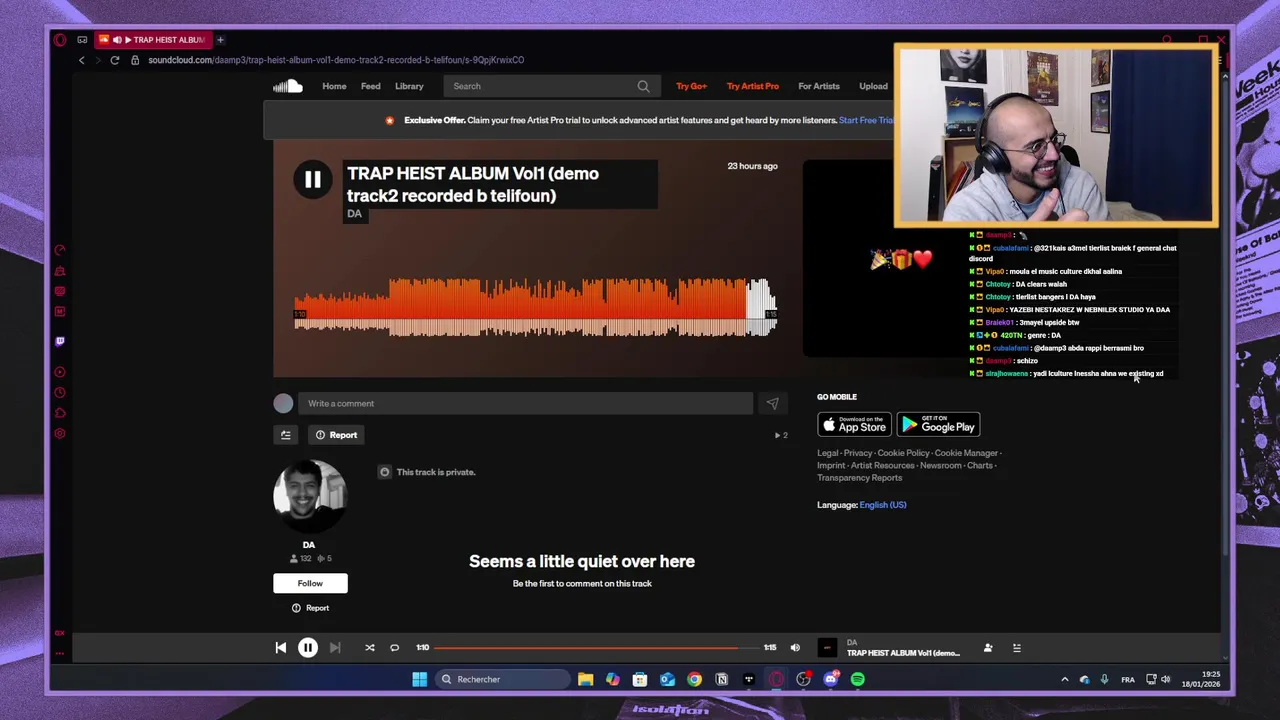Mute the tab via speaker icon on tab
1280x720 pixels.
point(117,40)
